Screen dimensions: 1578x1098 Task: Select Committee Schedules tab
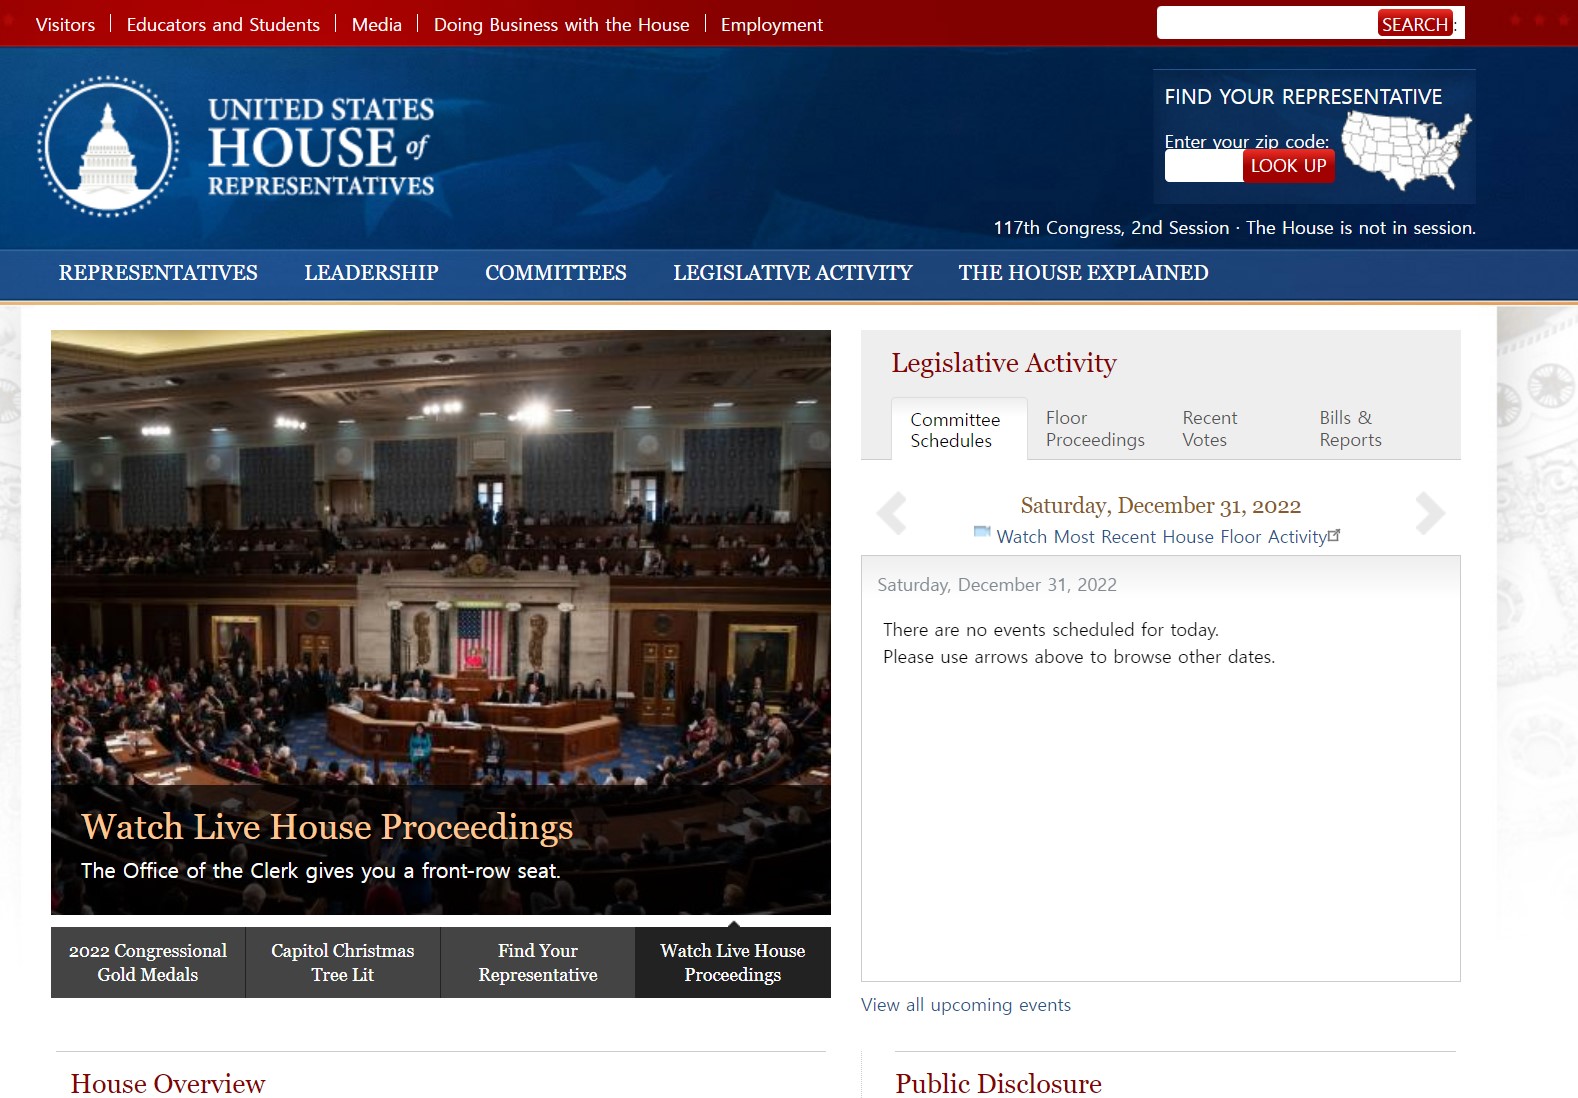[959, 430]
